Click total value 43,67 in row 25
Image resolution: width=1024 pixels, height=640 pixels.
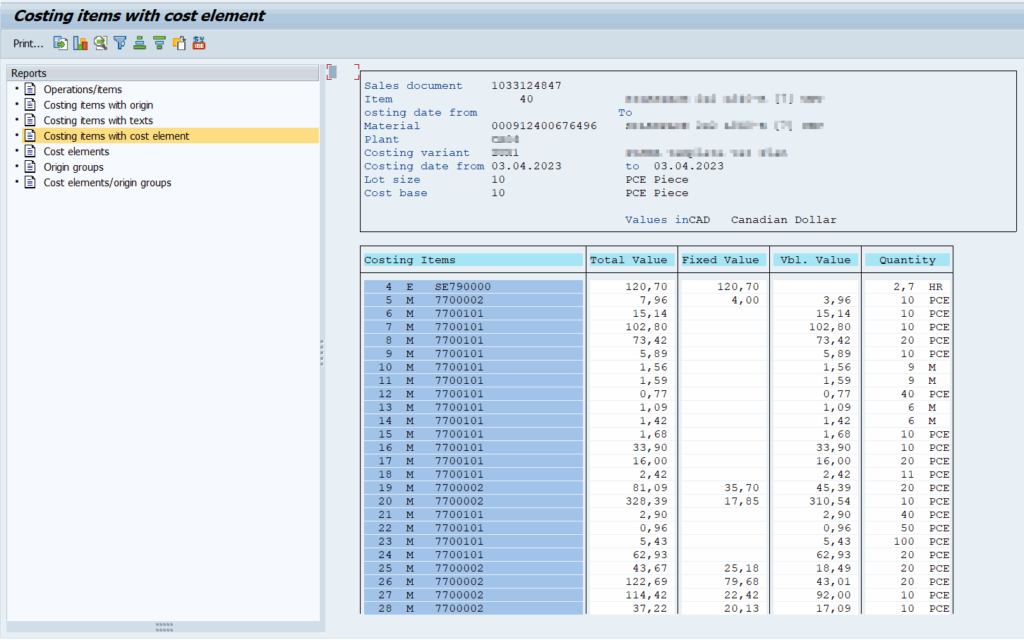(x=650, y=568)
